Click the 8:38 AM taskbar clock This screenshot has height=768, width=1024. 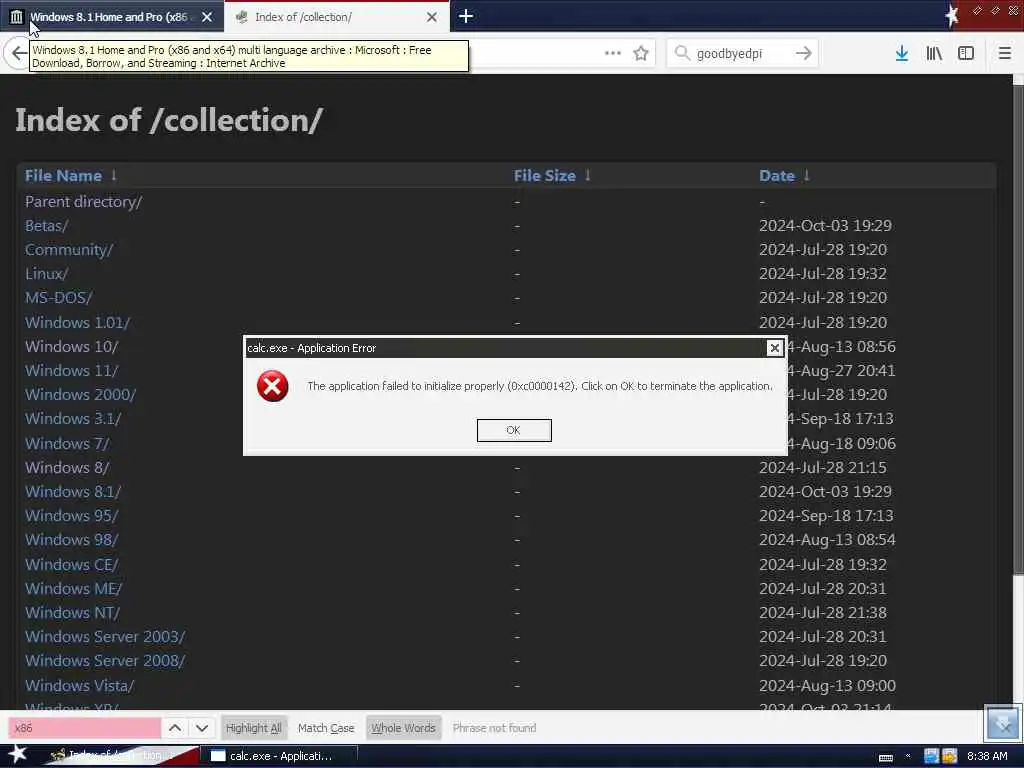tap(987, 756)
